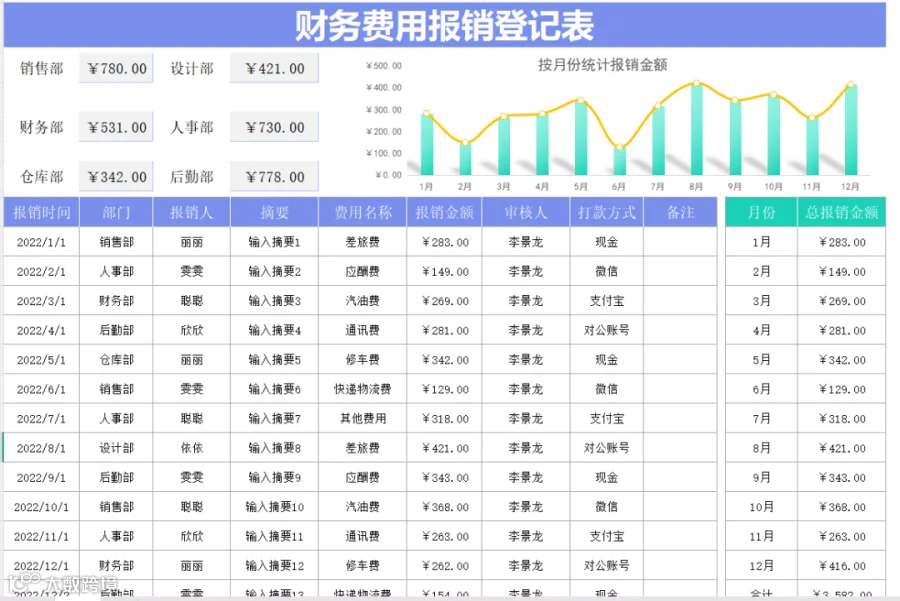
Task: Click 修车费 in the 2022/5/1 row
Action: click(363, 360)
